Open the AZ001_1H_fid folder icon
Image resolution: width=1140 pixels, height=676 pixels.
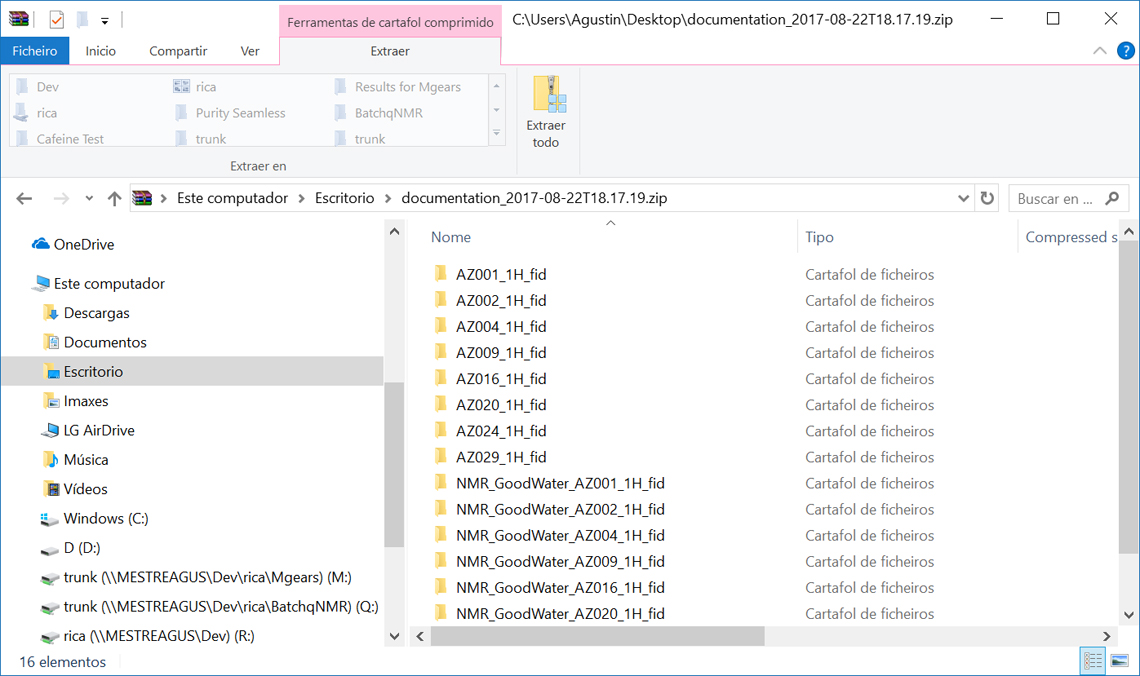[x=440, y=274]
